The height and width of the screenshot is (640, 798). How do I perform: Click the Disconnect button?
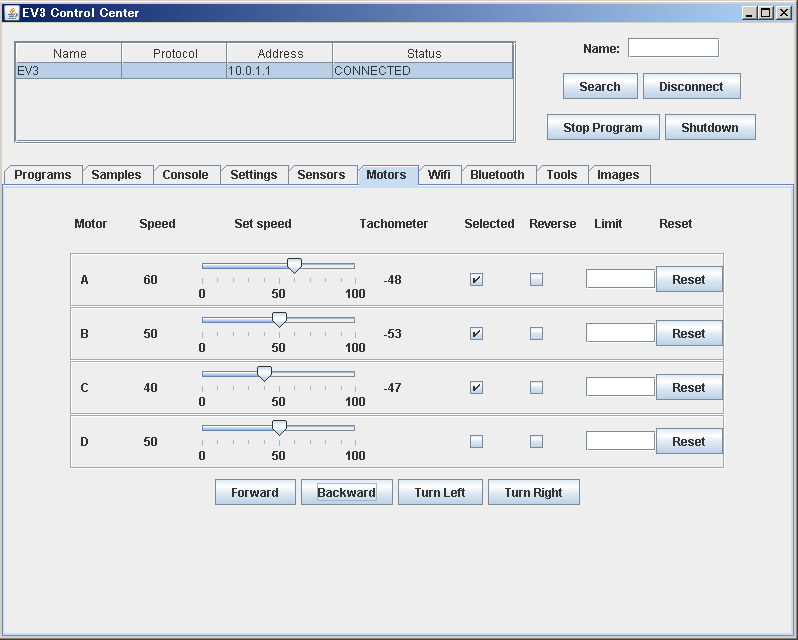point(692,86)
